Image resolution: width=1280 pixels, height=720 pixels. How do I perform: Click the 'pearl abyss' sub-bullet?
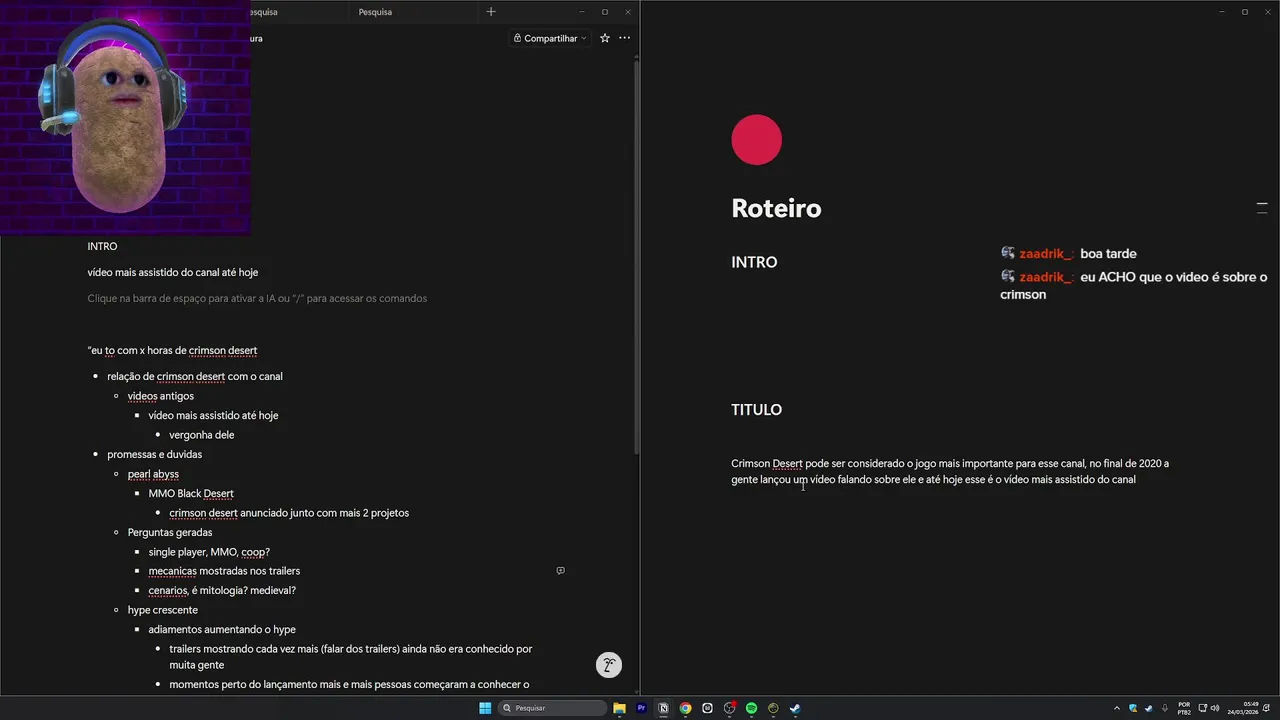153,474
